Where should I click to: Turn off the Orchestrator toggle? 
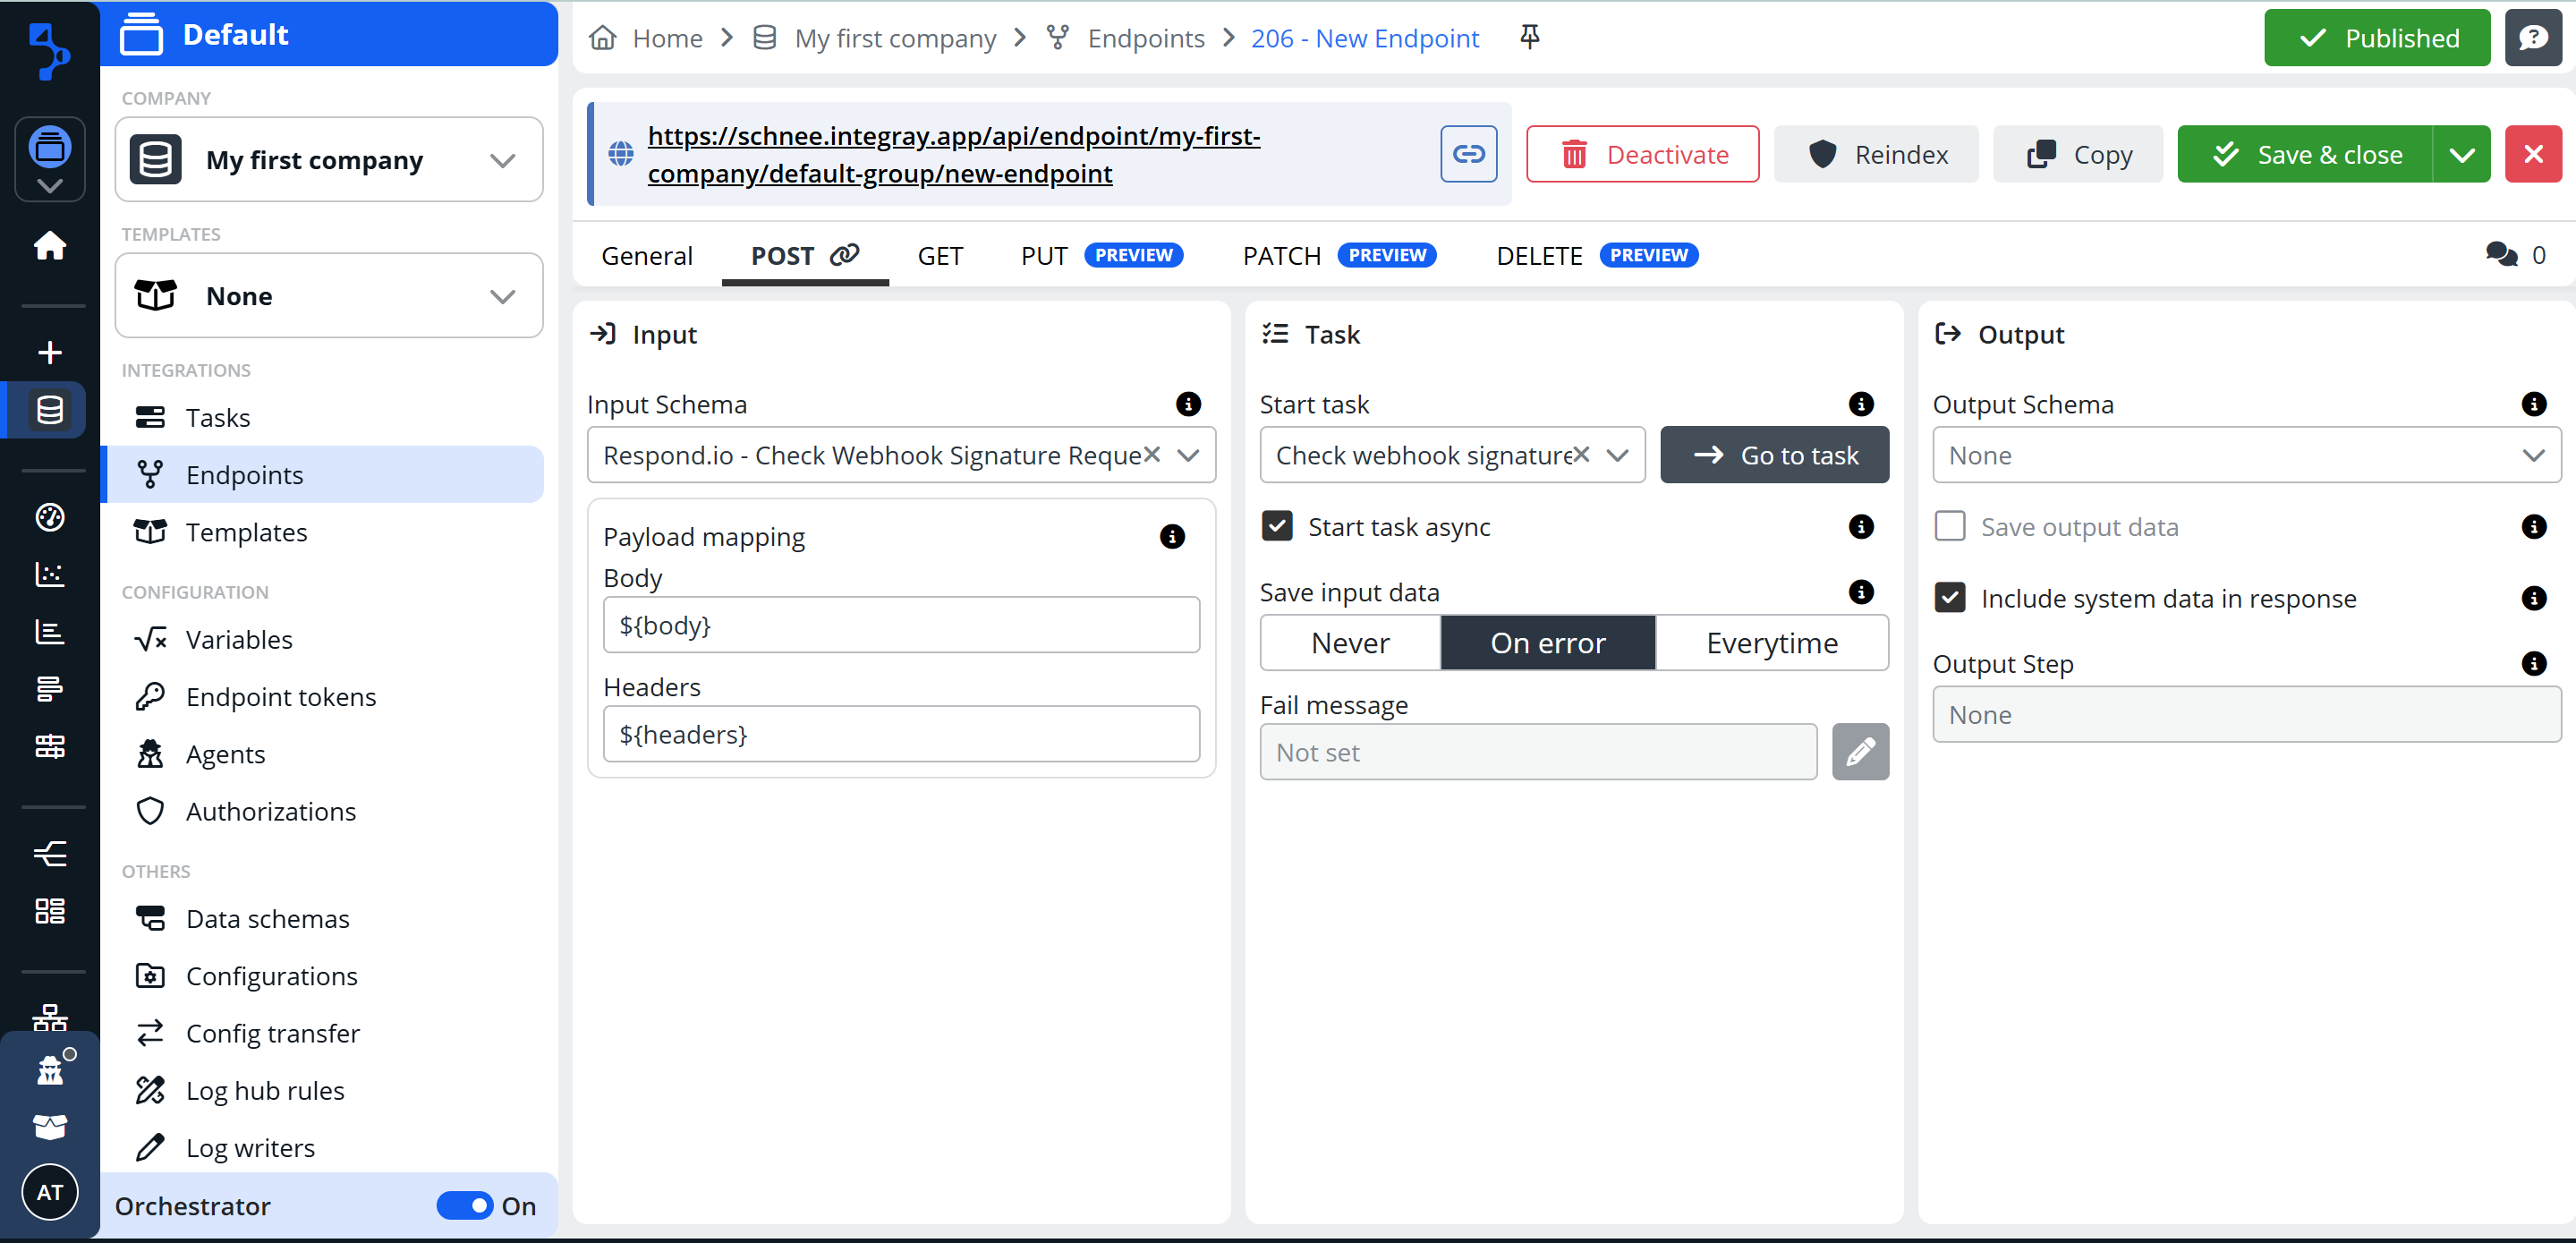pos(465,1205)
